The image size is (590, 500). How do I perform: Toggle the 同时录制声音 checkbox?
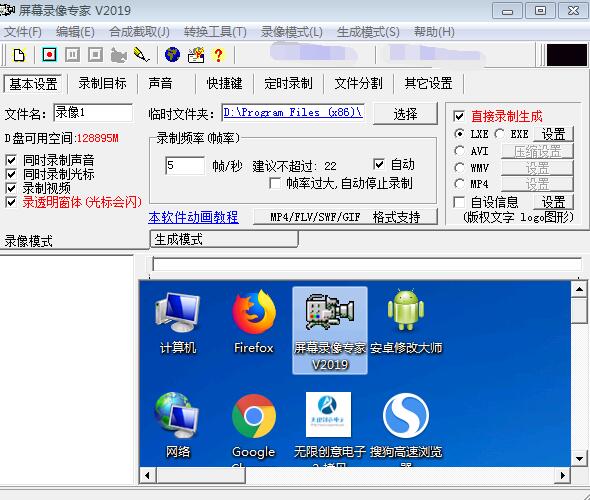coord(11,160)
